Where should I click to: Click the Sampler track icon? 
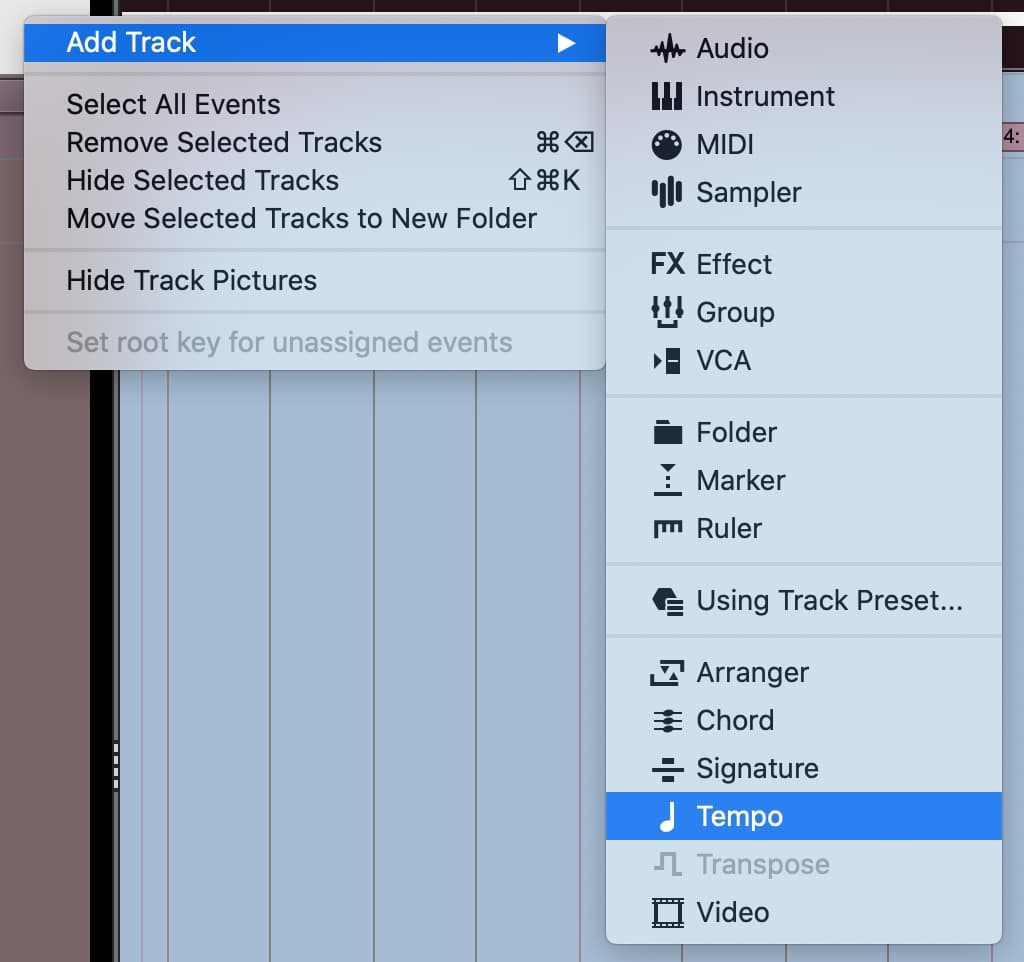[x=667, y=192]
